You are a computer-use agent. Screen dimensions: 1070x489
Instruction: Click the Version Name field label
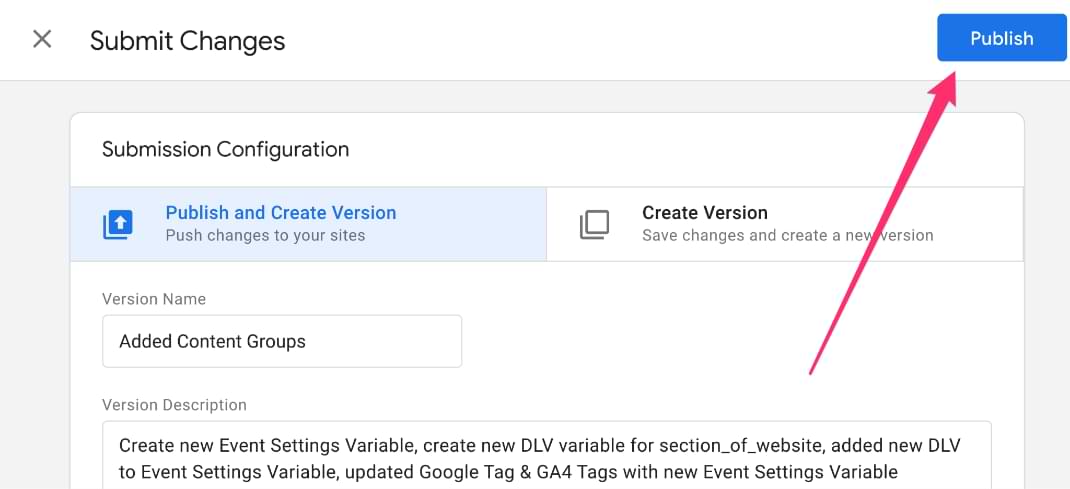click(154, 299)
